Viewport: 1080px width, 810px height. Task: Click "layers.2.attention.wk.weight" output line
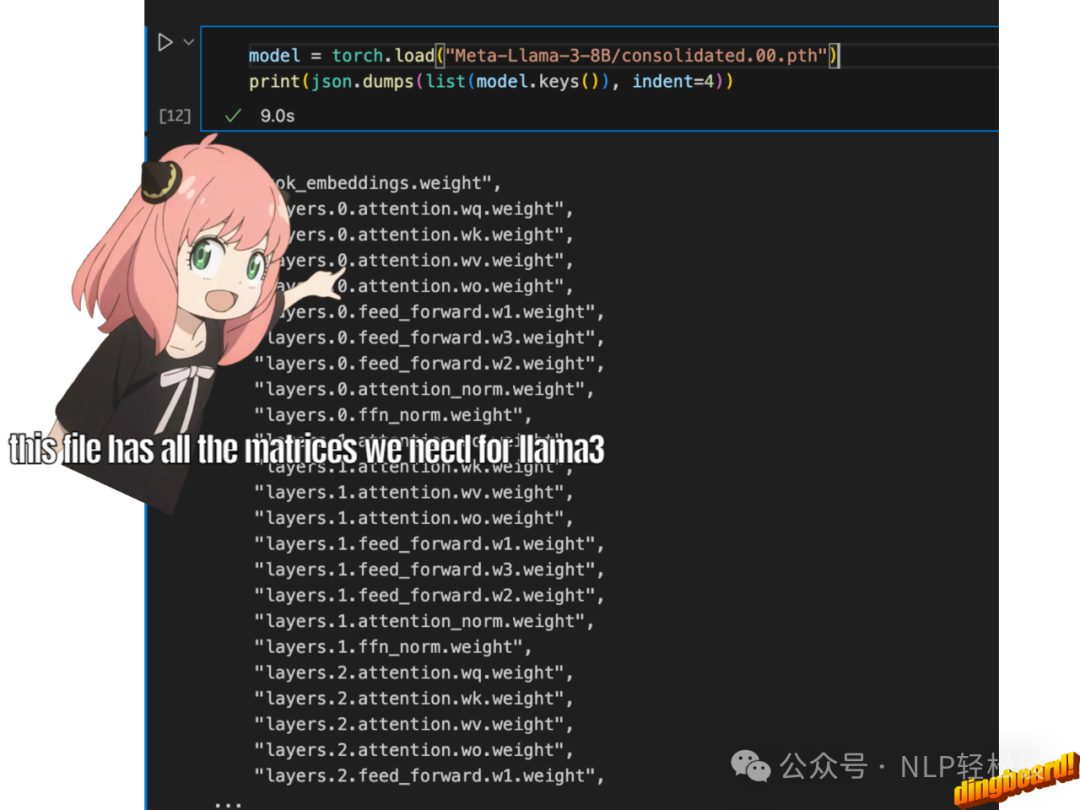coord(413,699)
